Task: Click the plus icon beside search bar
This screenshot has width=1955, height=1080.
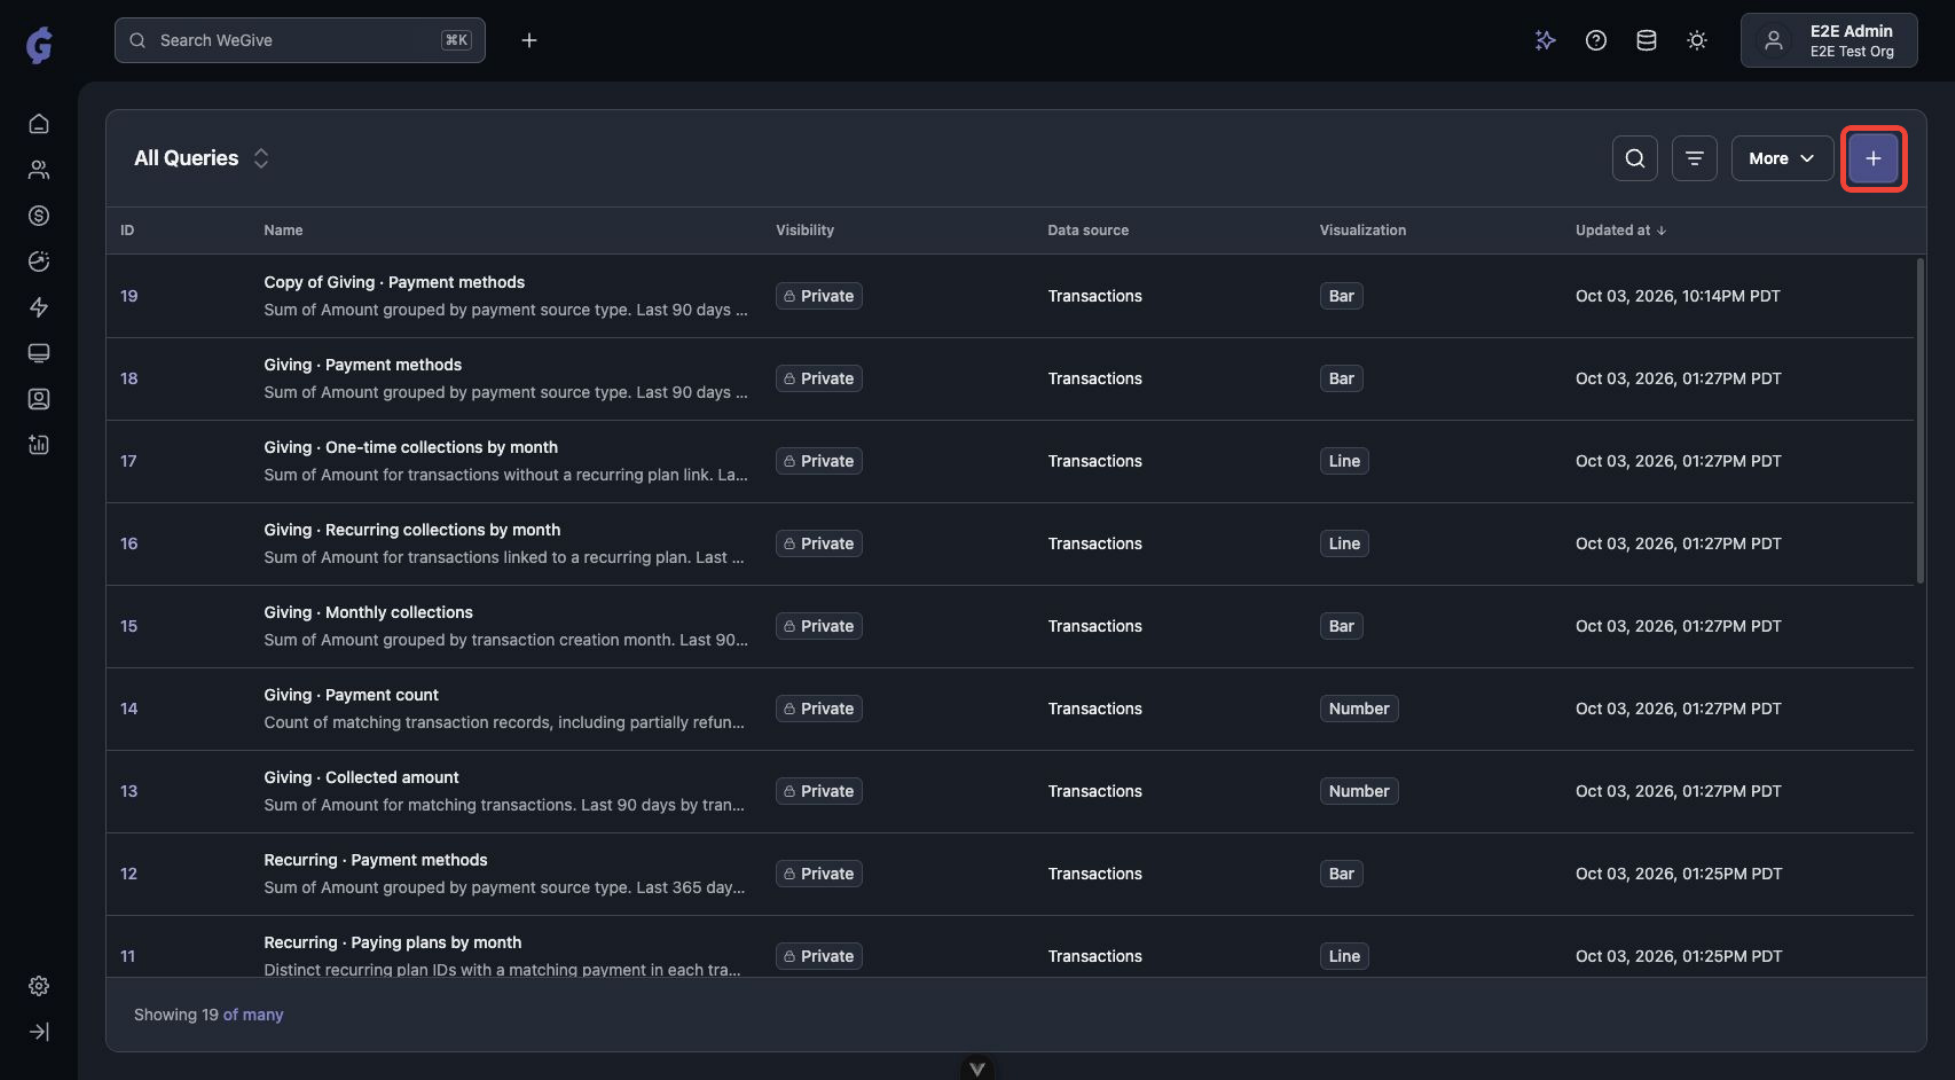Action: coord(529,40)
